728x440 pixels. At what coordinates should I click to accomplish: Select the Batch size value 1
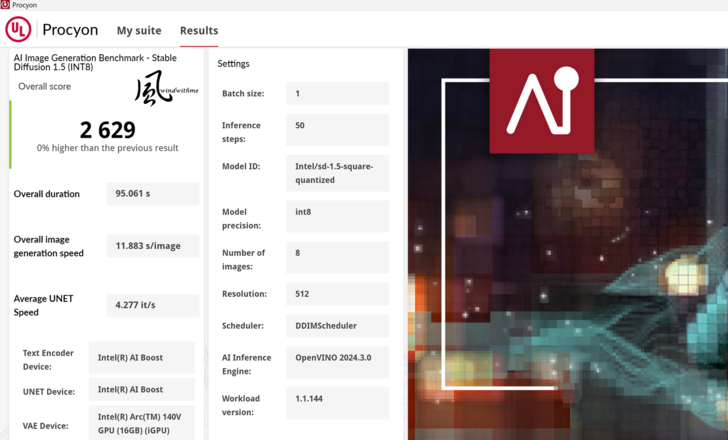[338, 93]
